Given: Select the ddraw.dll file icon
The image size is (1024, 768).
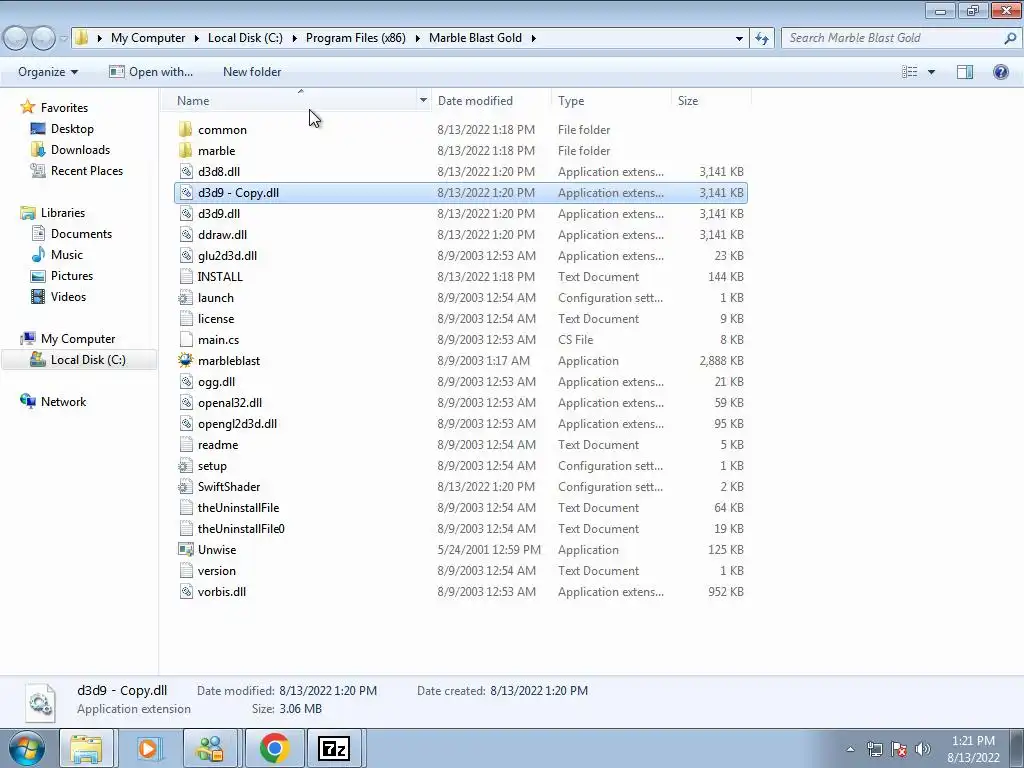Looking at the screenshot, I should (186, 234).
